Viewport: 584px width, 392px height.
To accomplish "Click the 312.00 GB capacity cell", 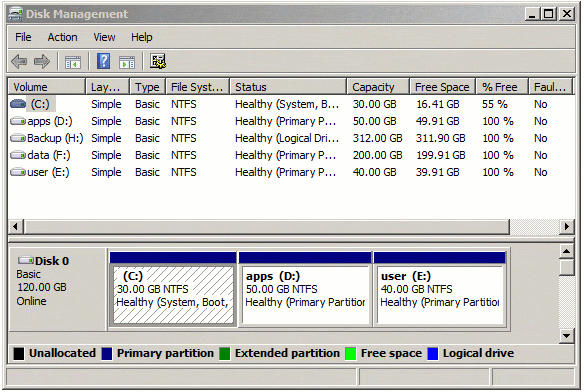I will pos(377,138).
